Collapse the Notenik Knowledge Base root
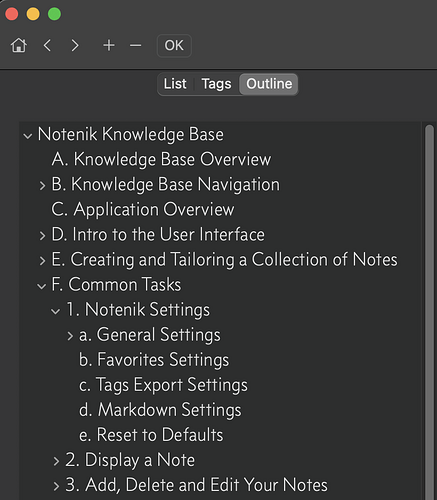The image size is (437, 500). point(28,136)
